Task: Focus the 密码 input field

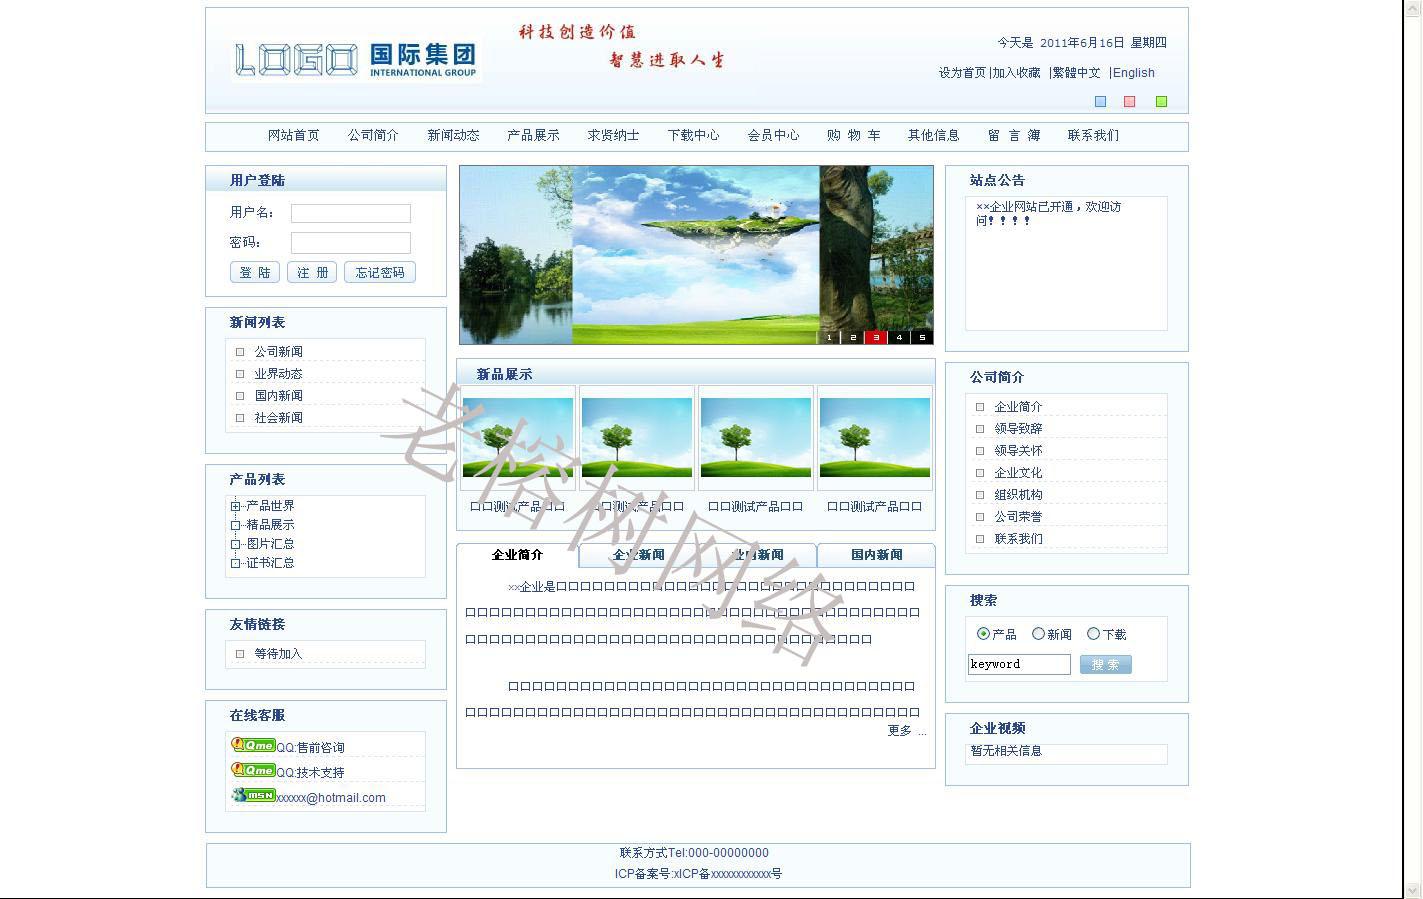Action: 351,243
